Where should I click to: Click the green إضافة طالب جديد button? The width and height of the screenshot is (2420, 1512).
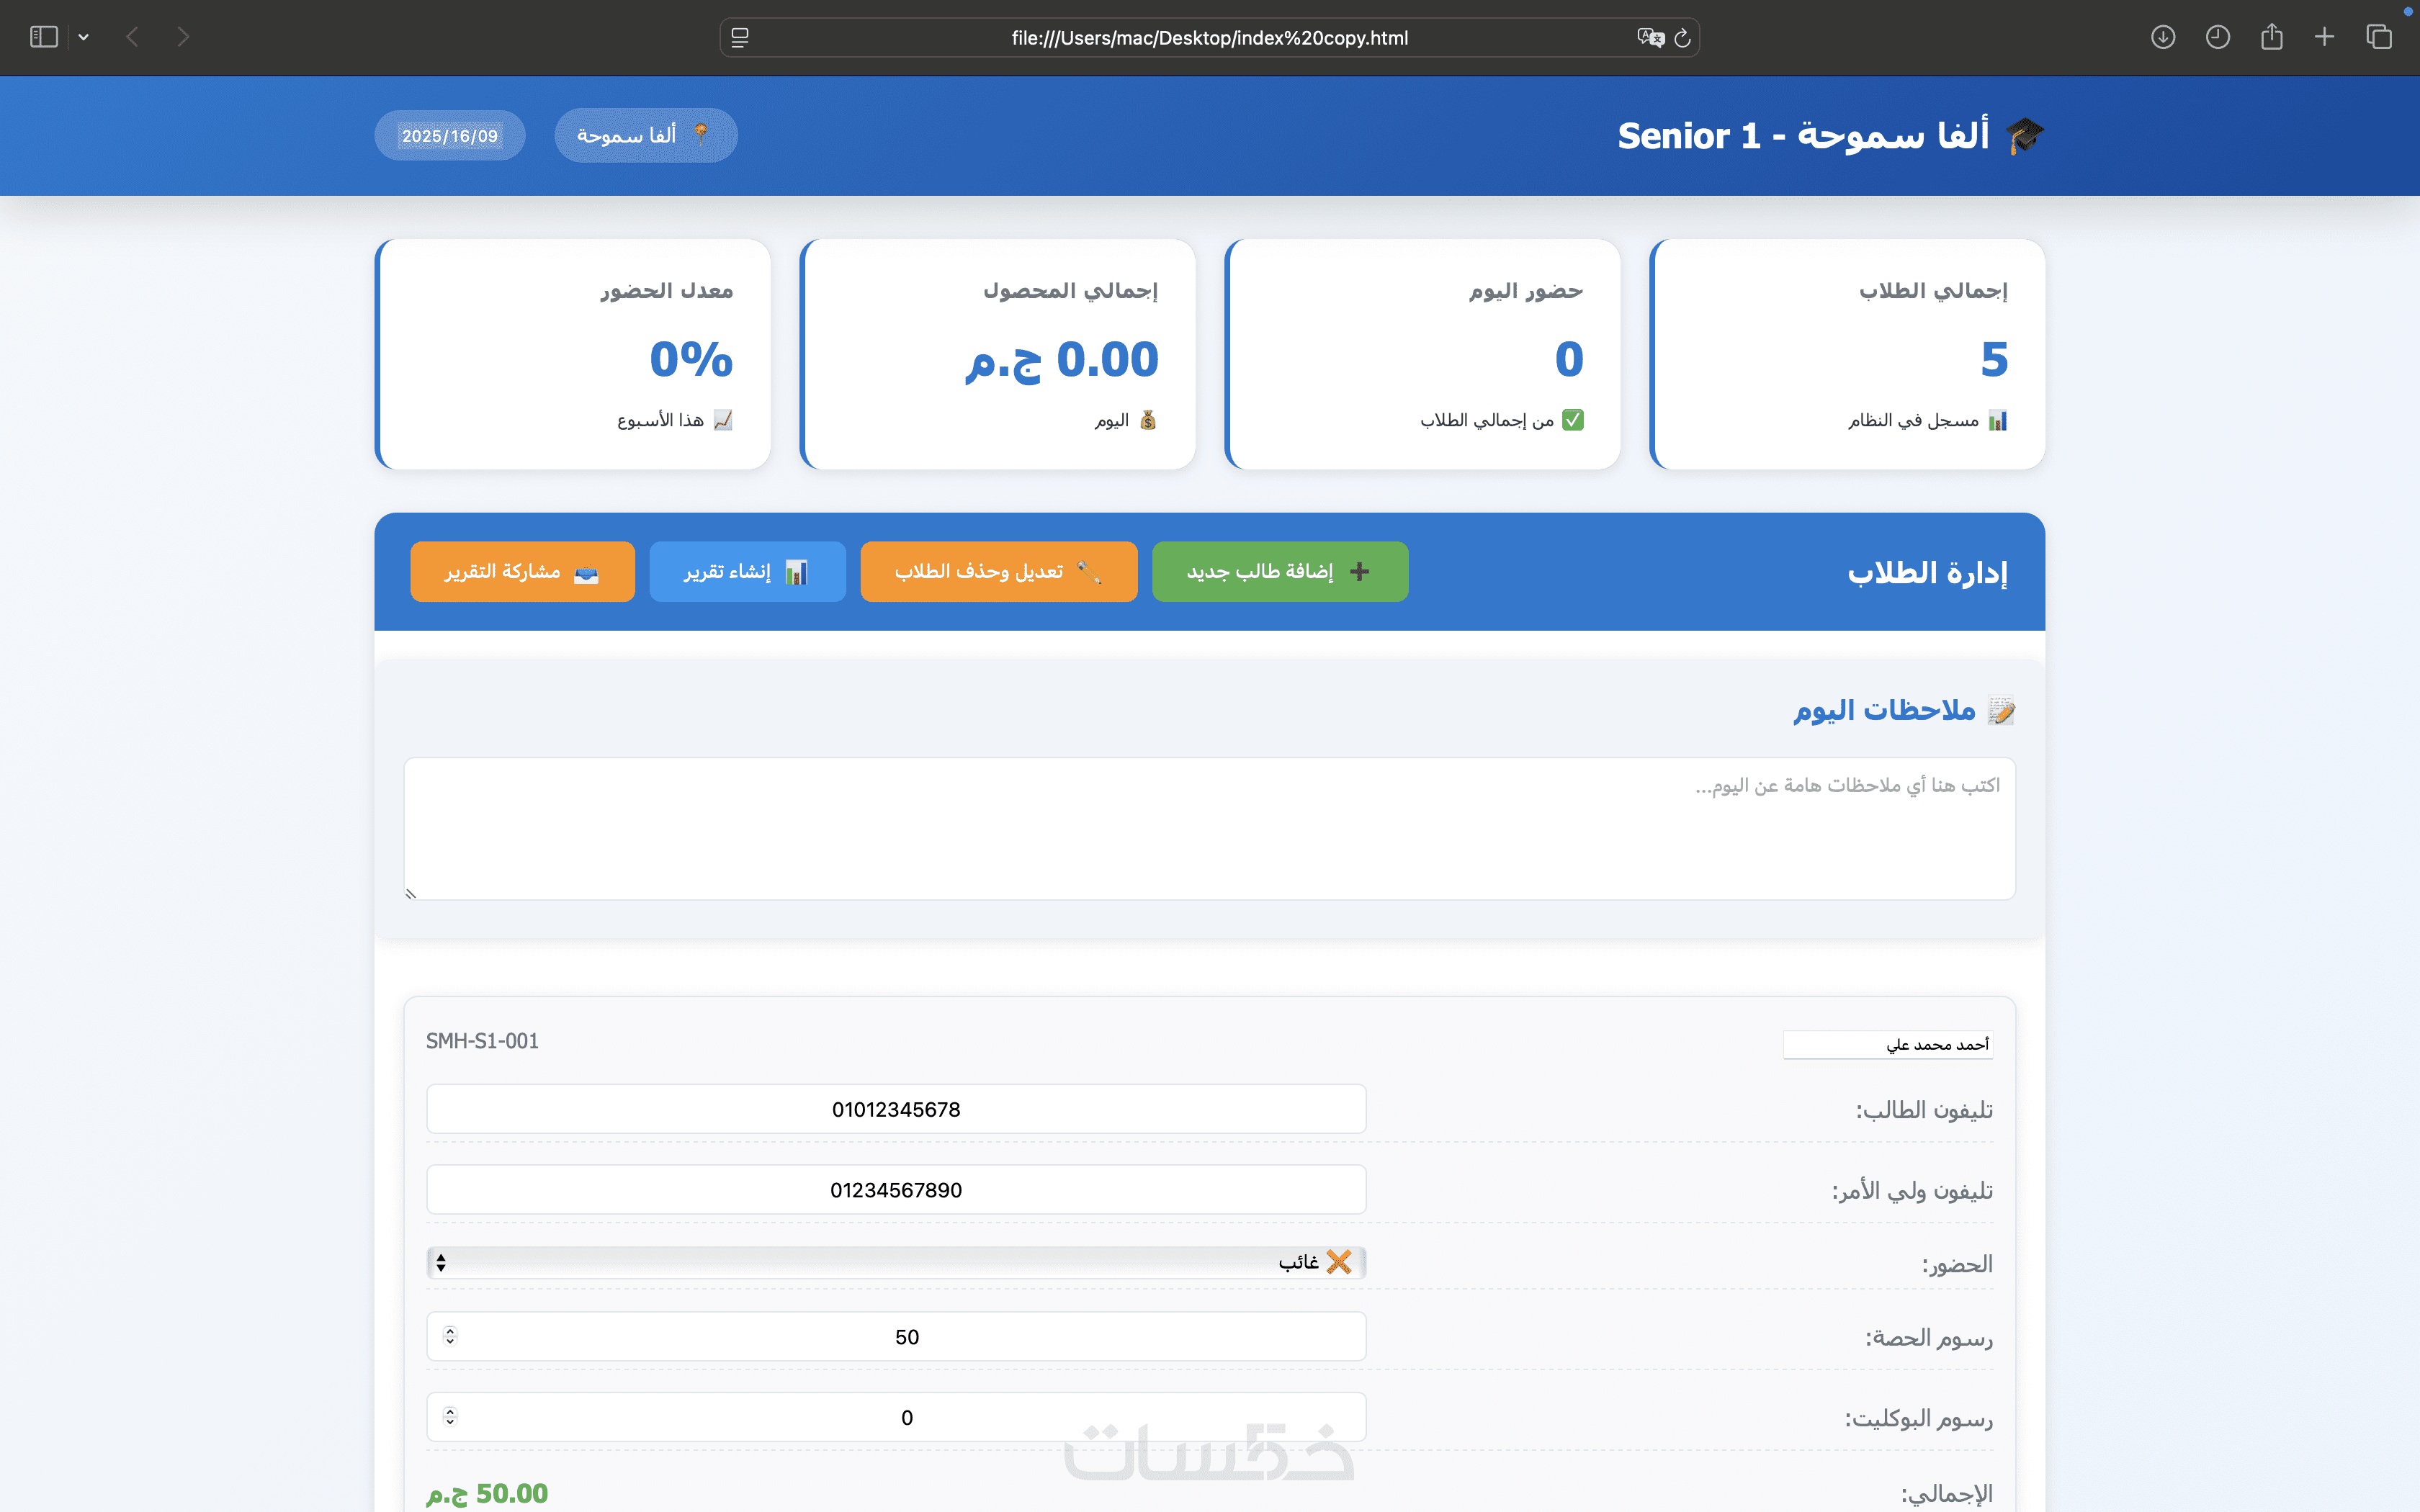(x=1279, y=571)
